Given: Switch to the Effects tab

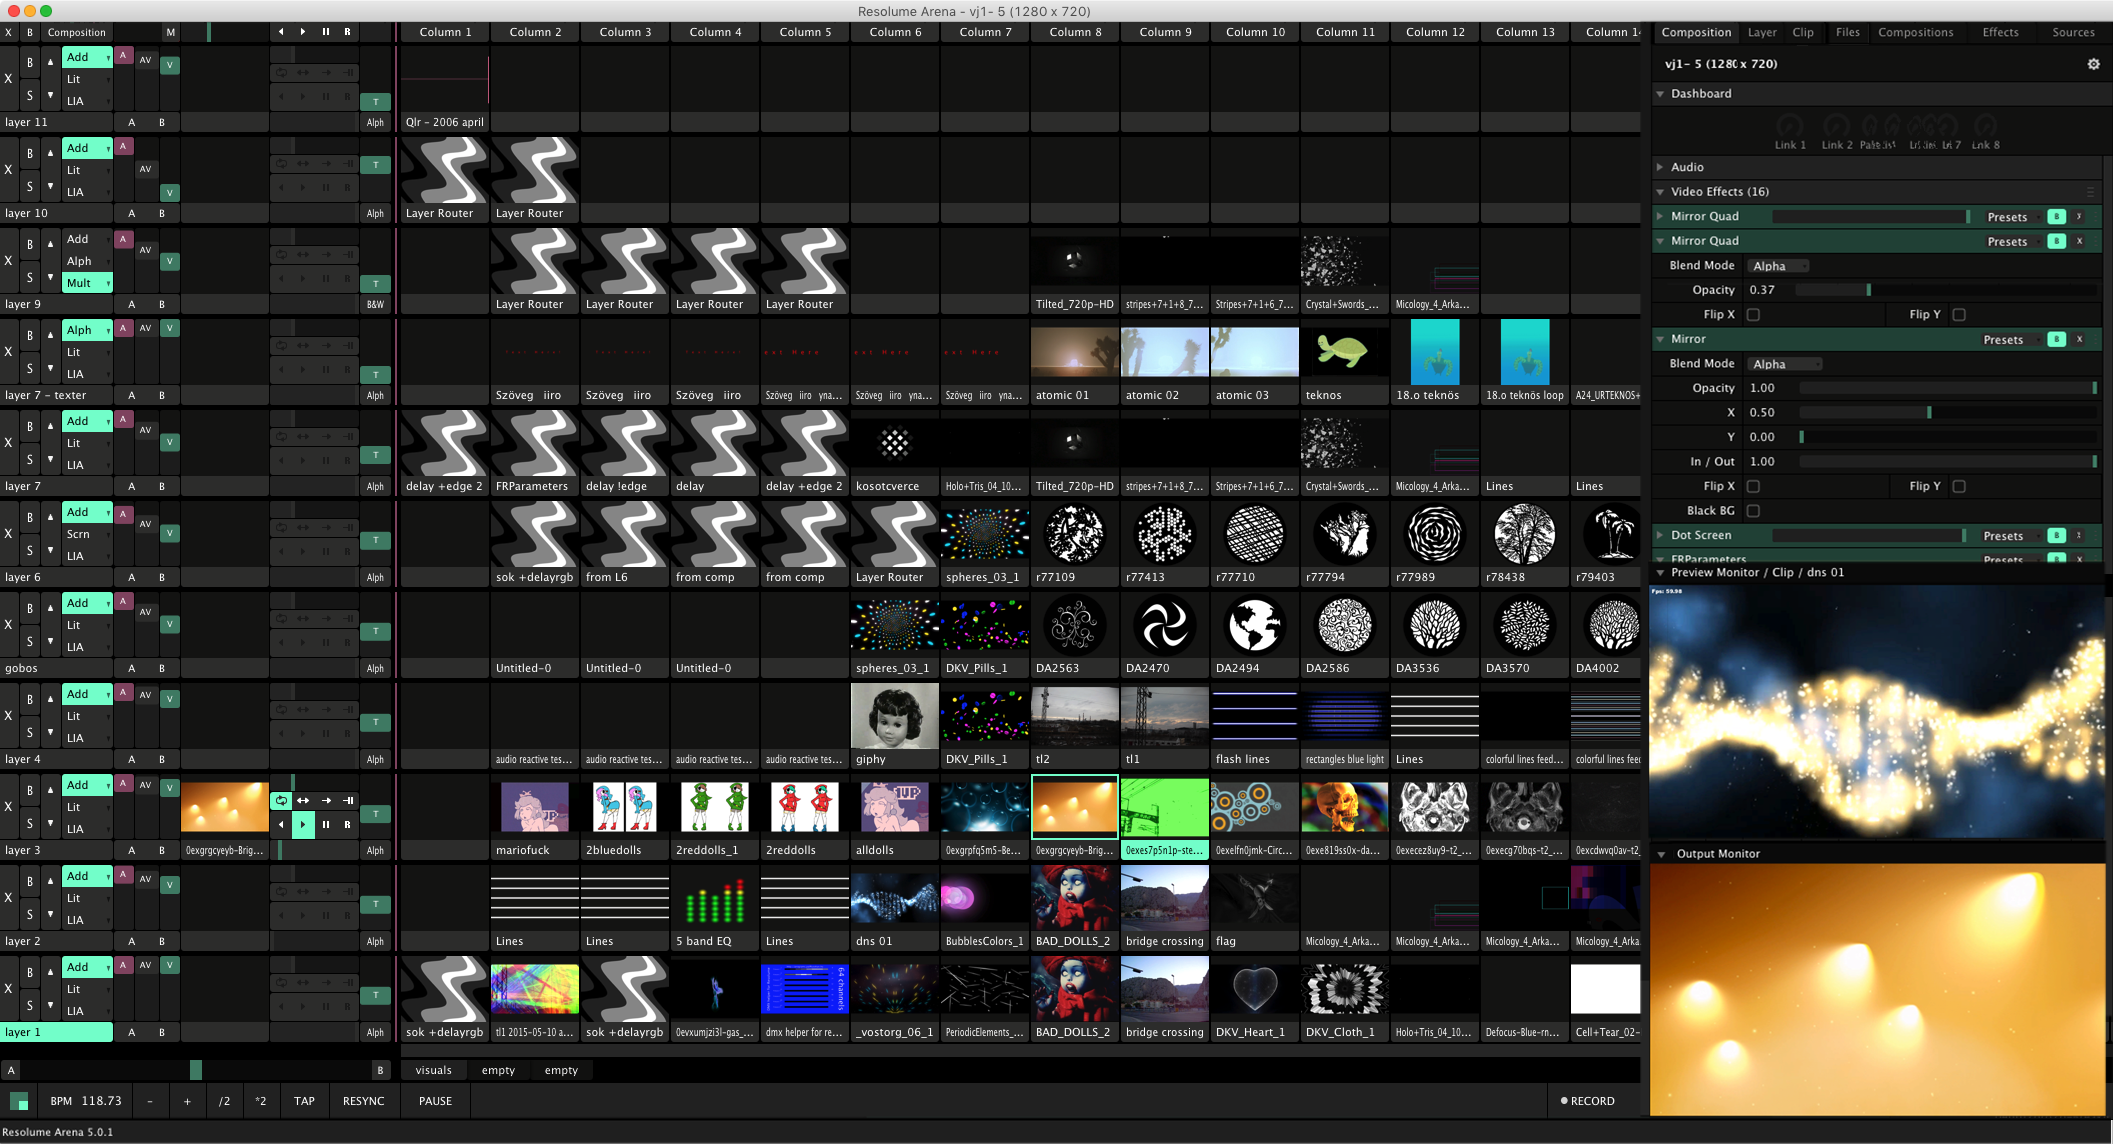Looking at the screenshot, I should tap(2000, 32).
